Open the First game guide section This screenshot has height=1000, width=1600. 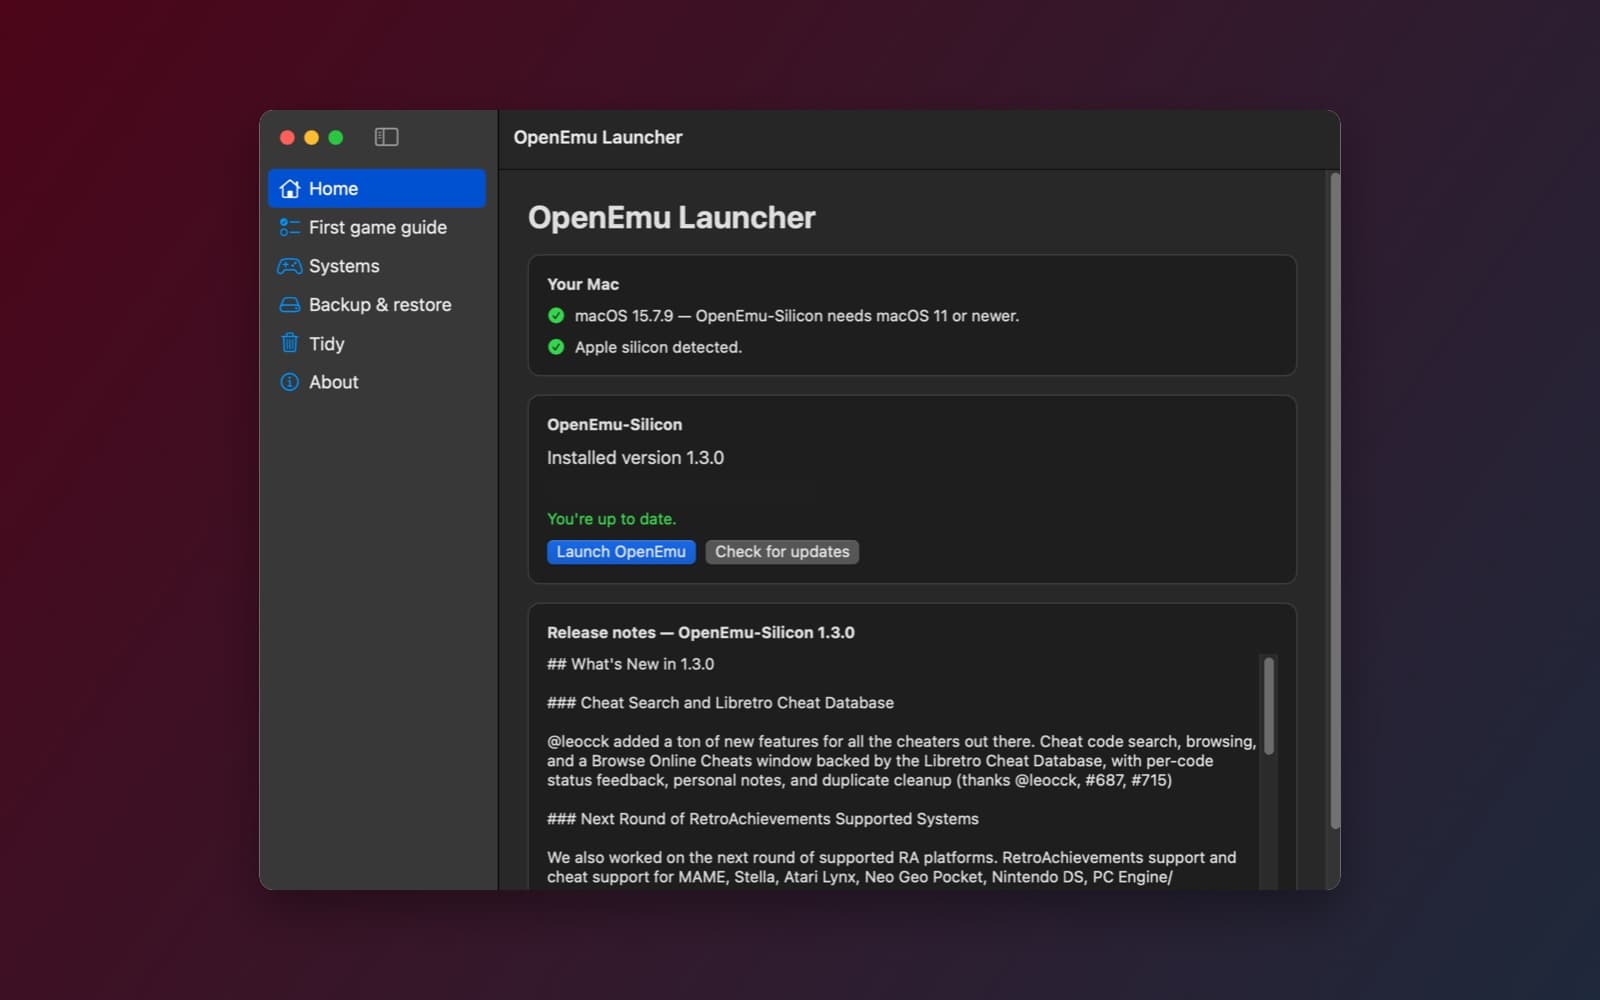point(377,228)
